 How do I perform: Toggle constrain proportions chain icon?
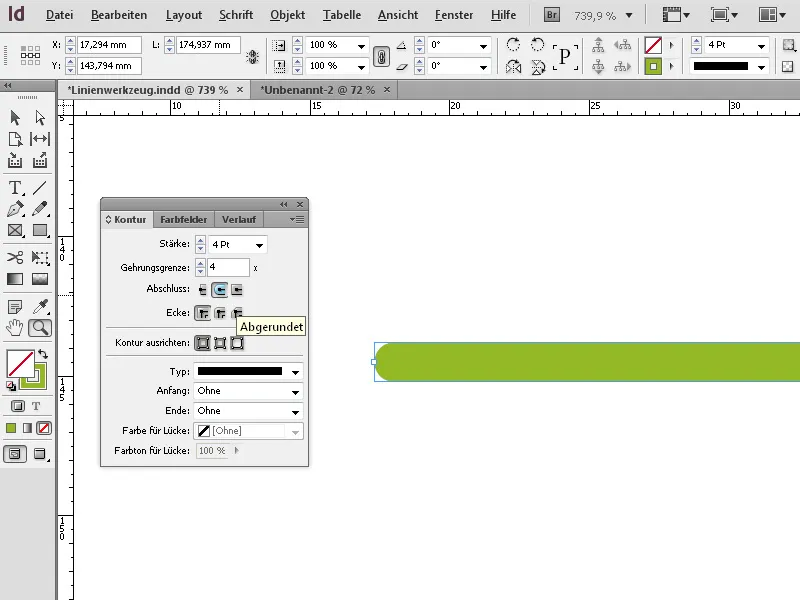coord(381,56)
